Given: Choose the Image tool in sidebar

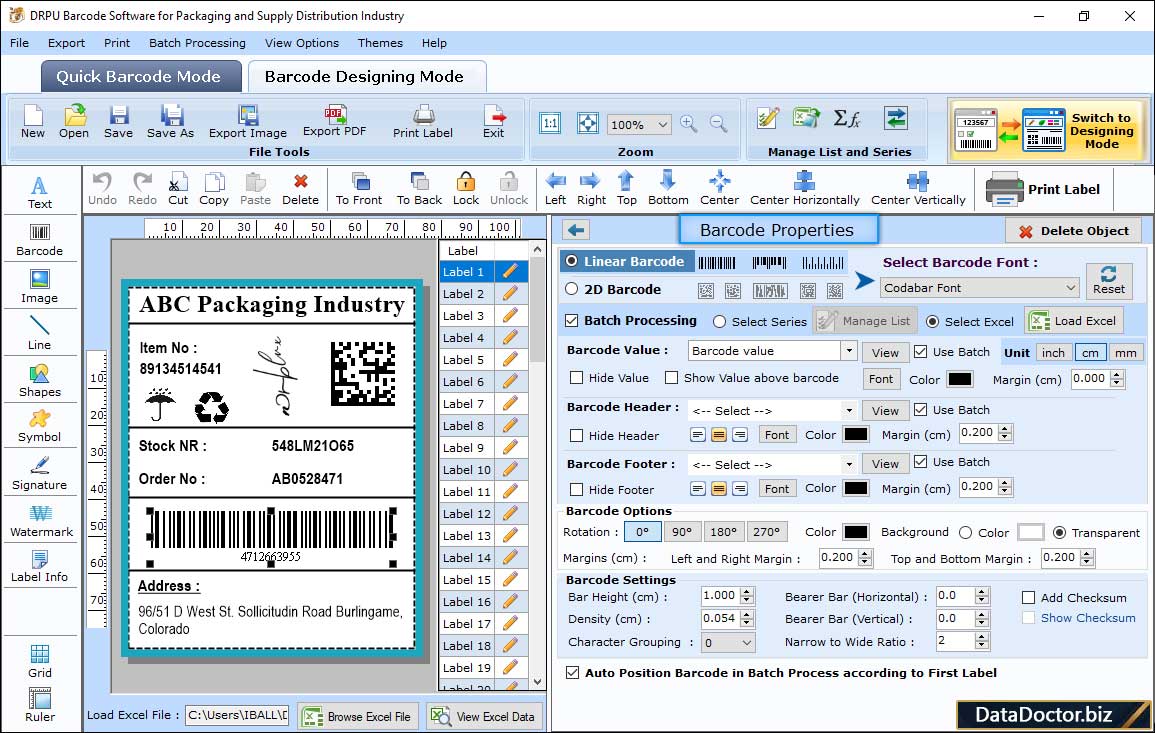Looking at the screenshot, I should [x=40, y=287].
